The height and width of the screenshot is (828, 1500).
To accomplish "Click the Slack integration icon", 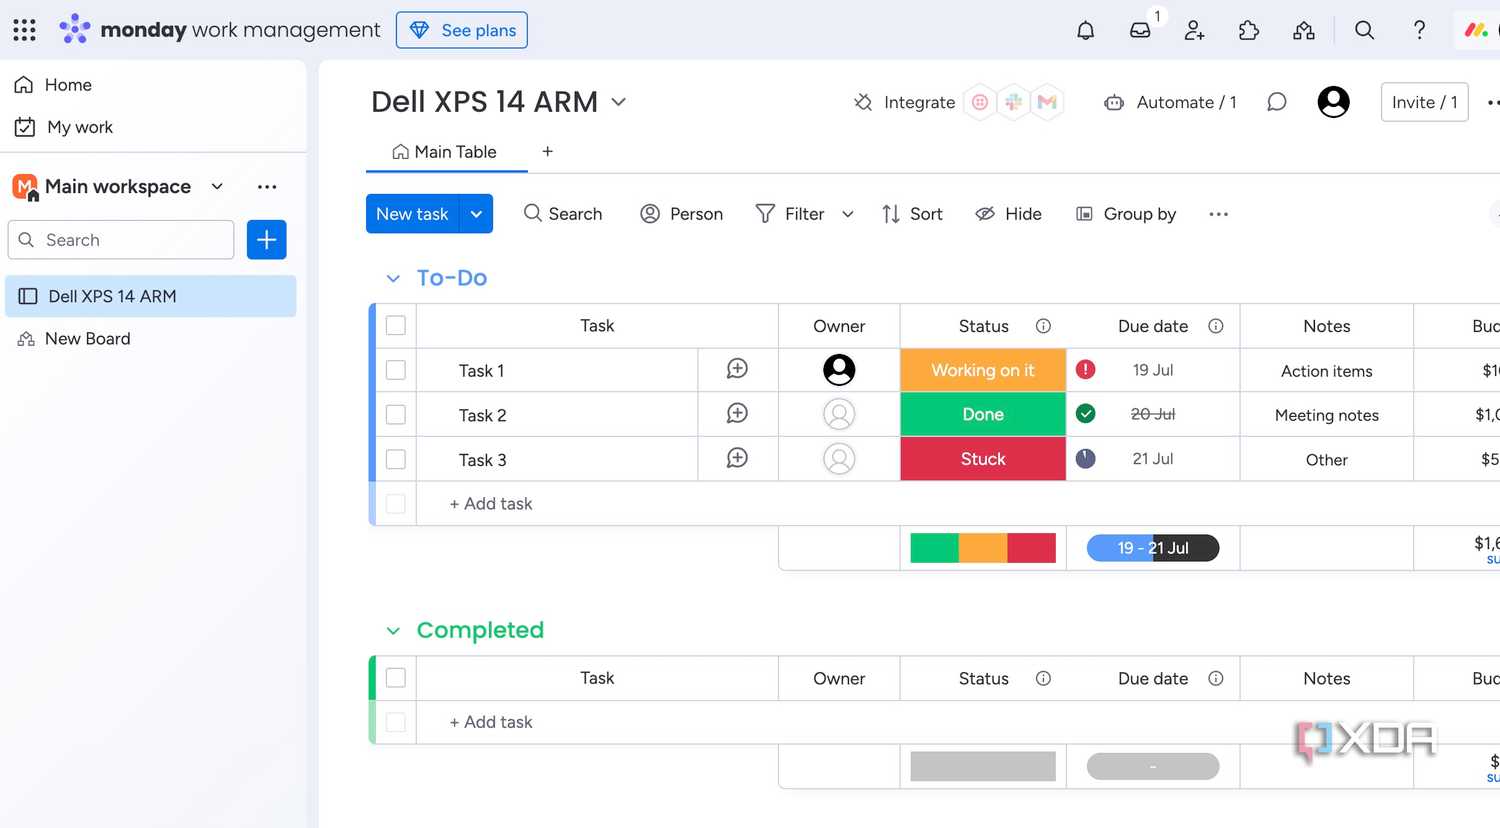I will tap(1013, 102).
